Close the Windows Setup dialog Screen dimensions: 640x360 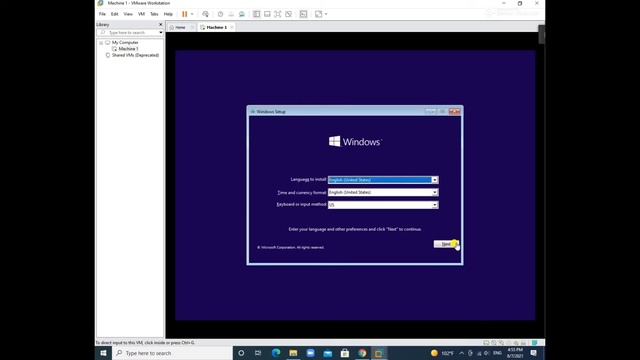click(x=454, y=111)
